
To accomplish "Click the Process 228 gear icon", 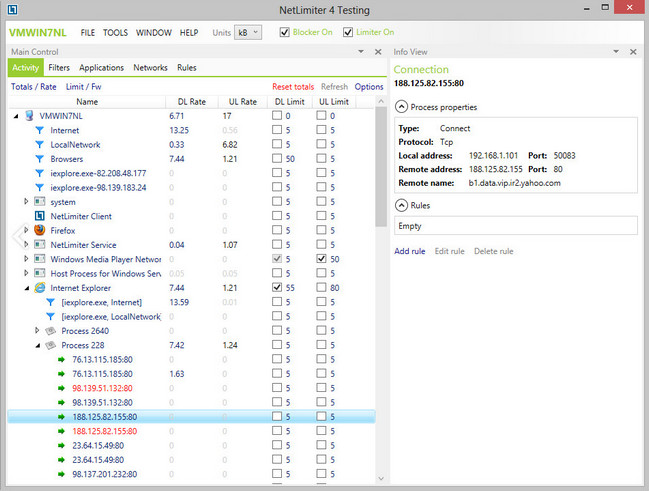I will click(x=50, y=345).
